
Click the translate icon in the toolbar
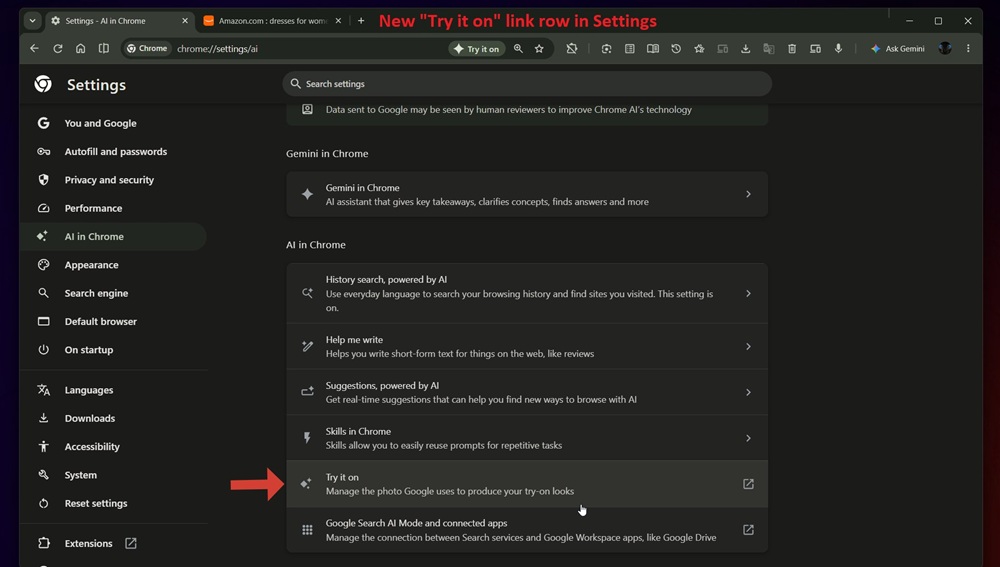768,48
